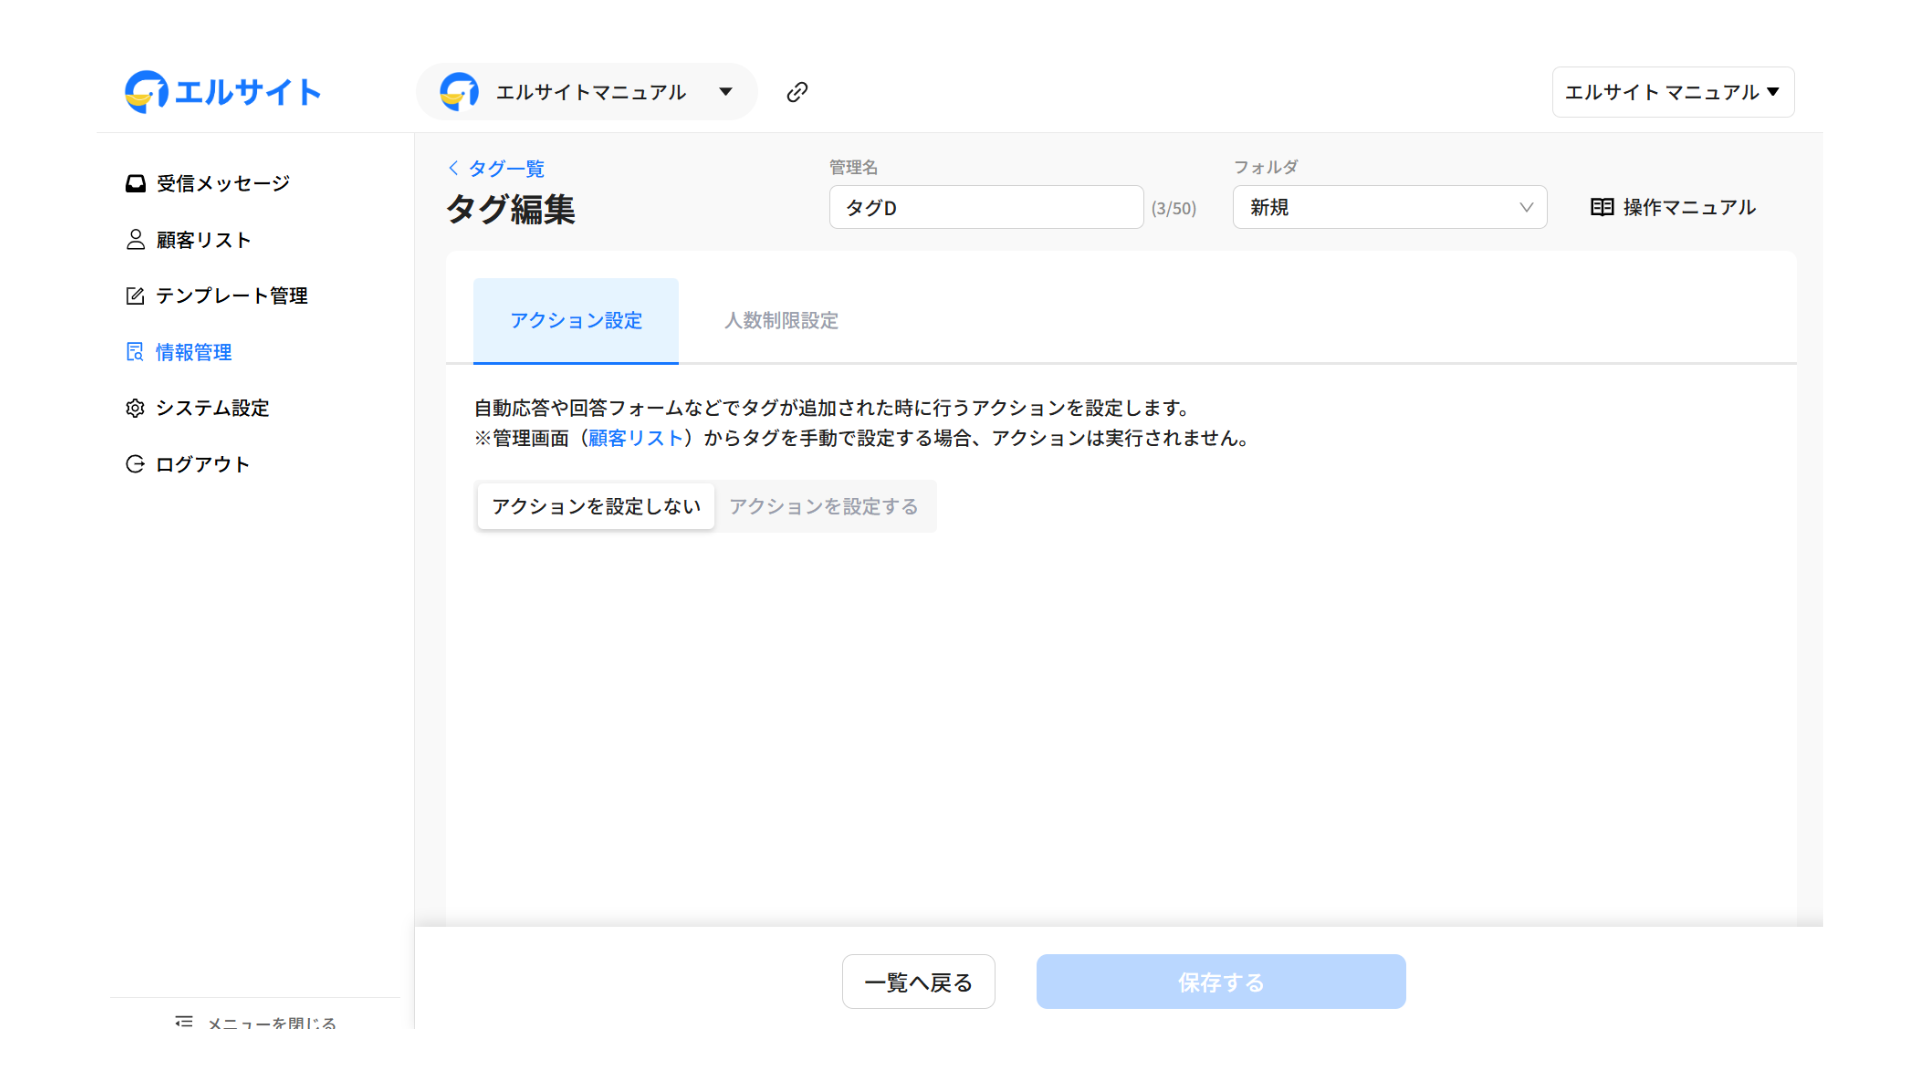Image resolution: width=1920 pixels, height=1080 pixels.
Task: Select アクションを設定する option
Action: tap(823, 506)
